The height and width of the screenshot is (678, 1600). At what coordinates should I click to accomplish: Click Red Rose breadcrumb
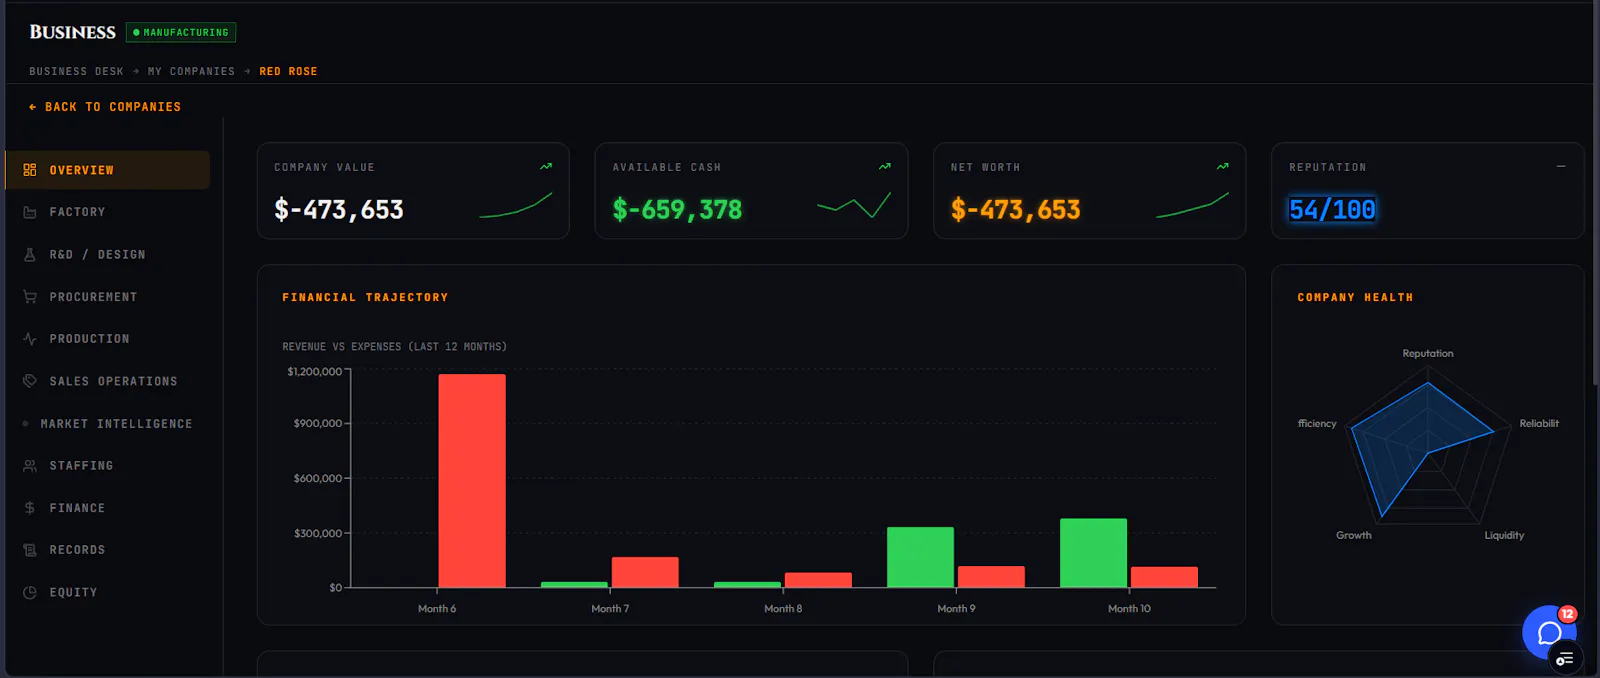[x=288, y=71]
